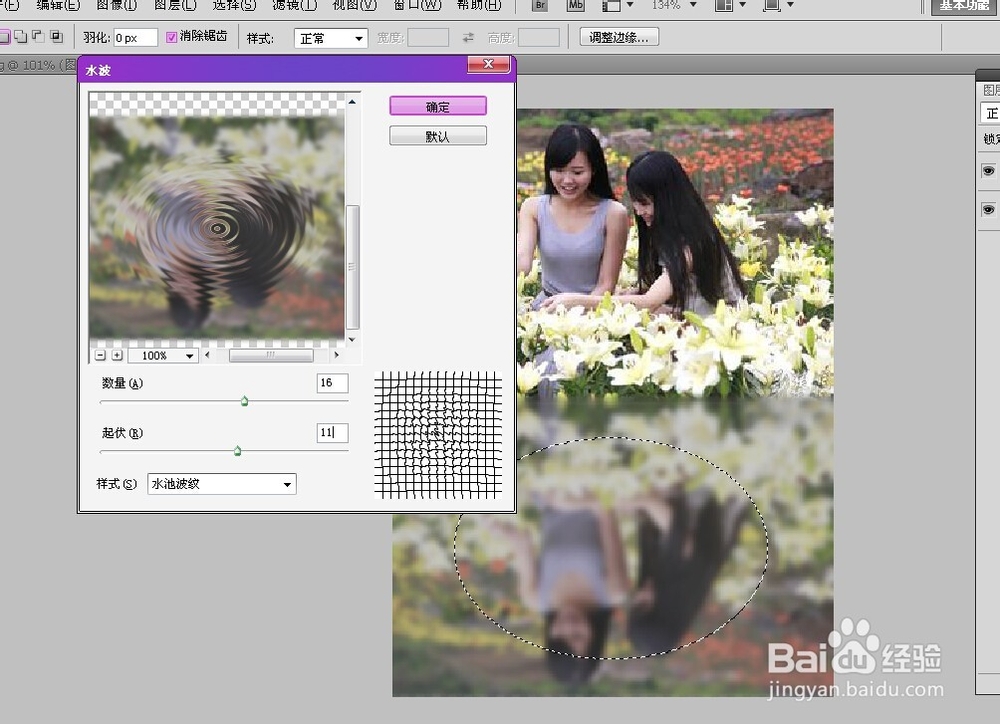The height and width of the screenshot is (724, 1000).
Task: Zoom out the ripple preview with minus
Action: coord(100,355)
